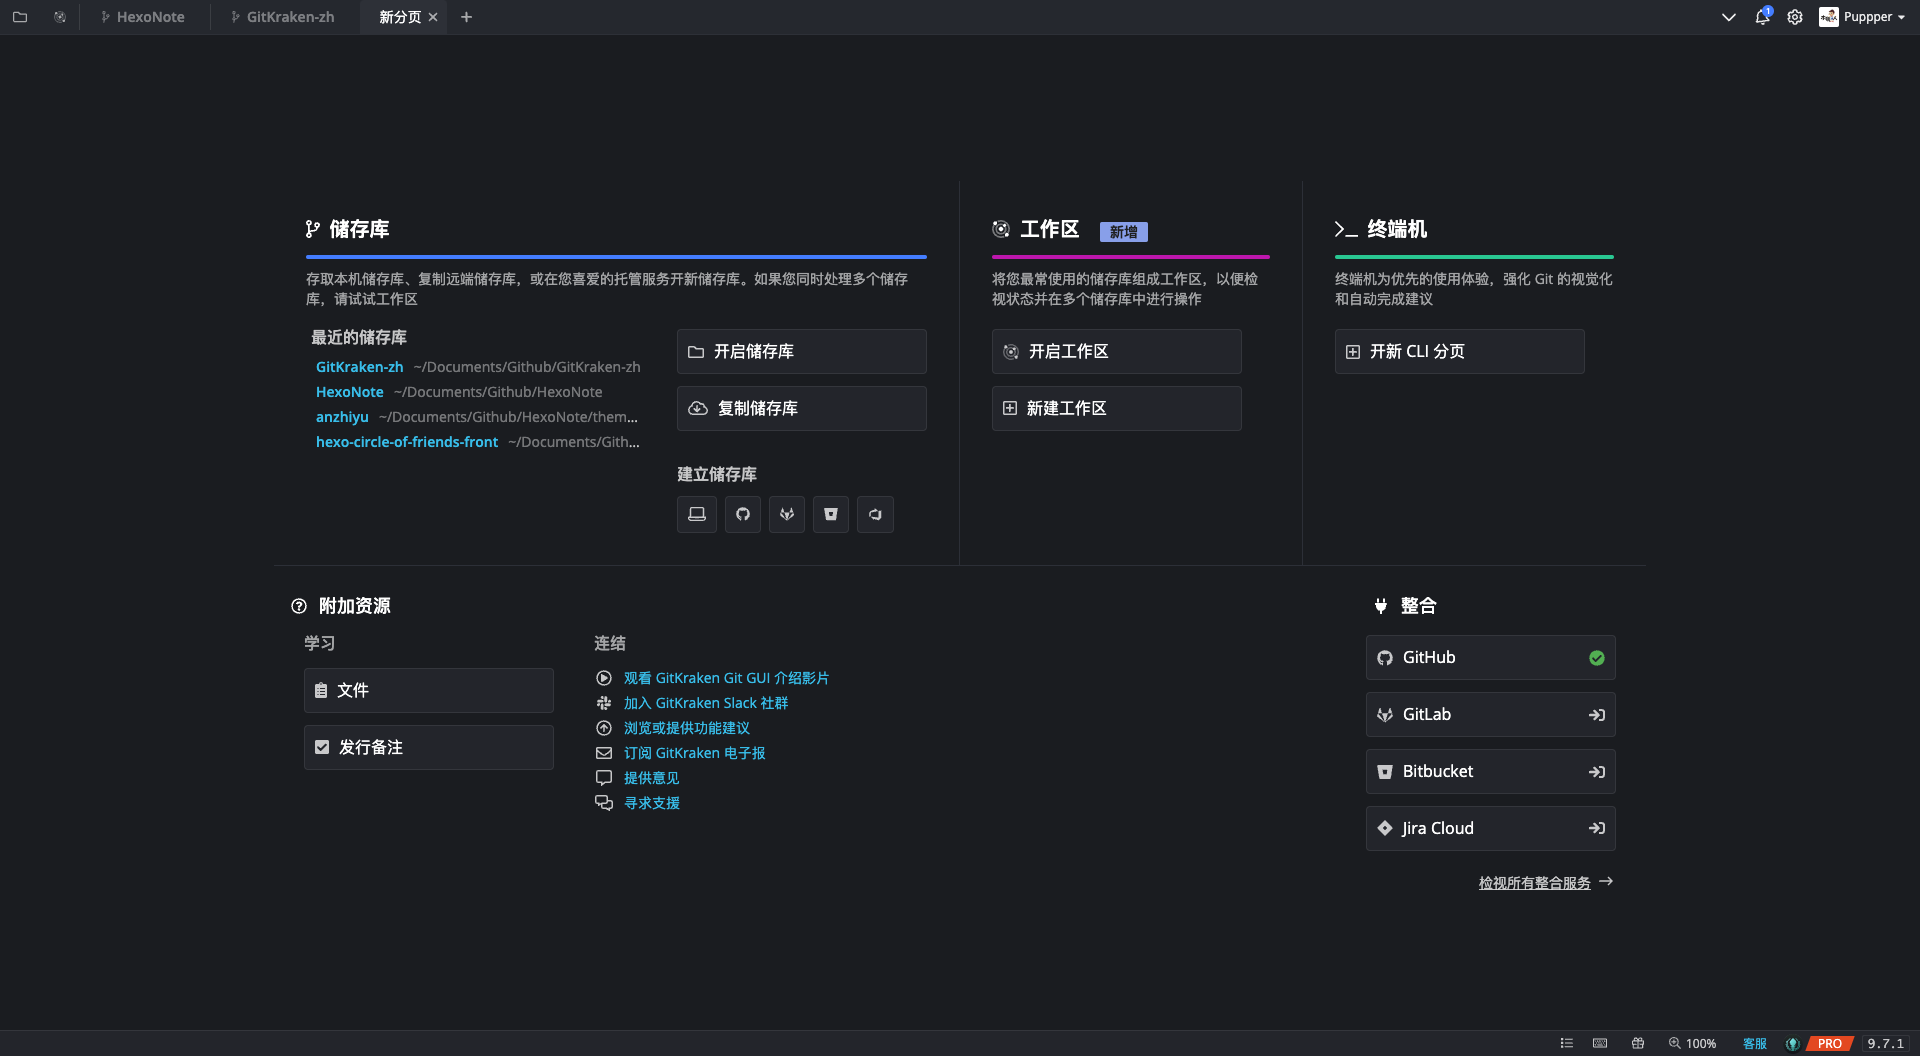This screenshot has height=1056, width=1920.
Task: Click the 整合 plug icon
Action: [1381, 606]
